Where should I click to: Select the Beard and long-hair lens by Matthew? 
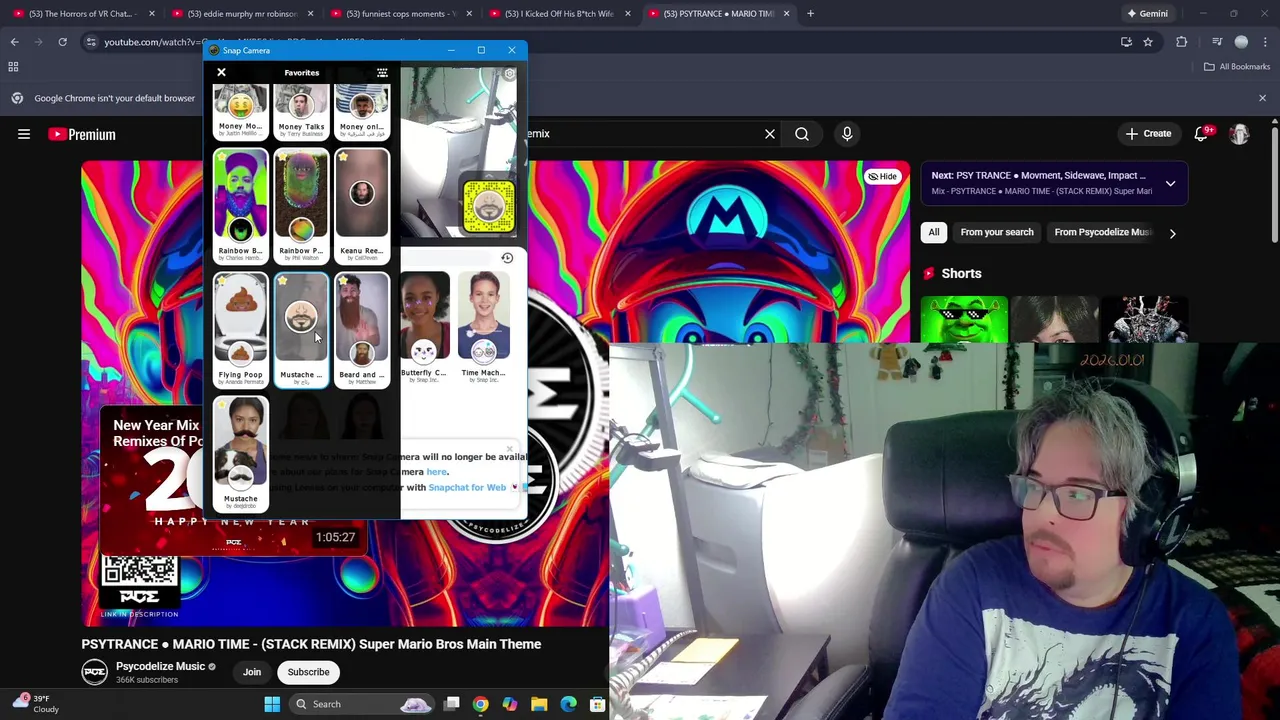click(x=362, y=329)
